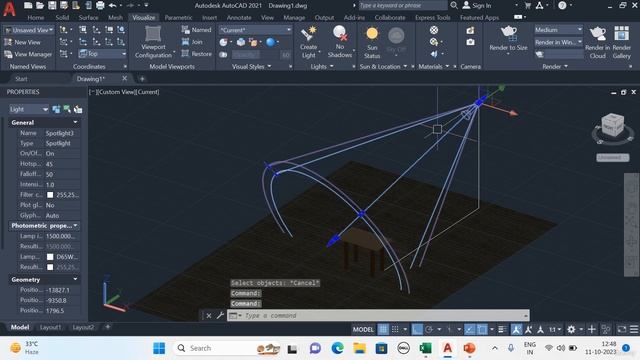
Task: Open the Unsaved View dropdown
Action: coord(29,30)
